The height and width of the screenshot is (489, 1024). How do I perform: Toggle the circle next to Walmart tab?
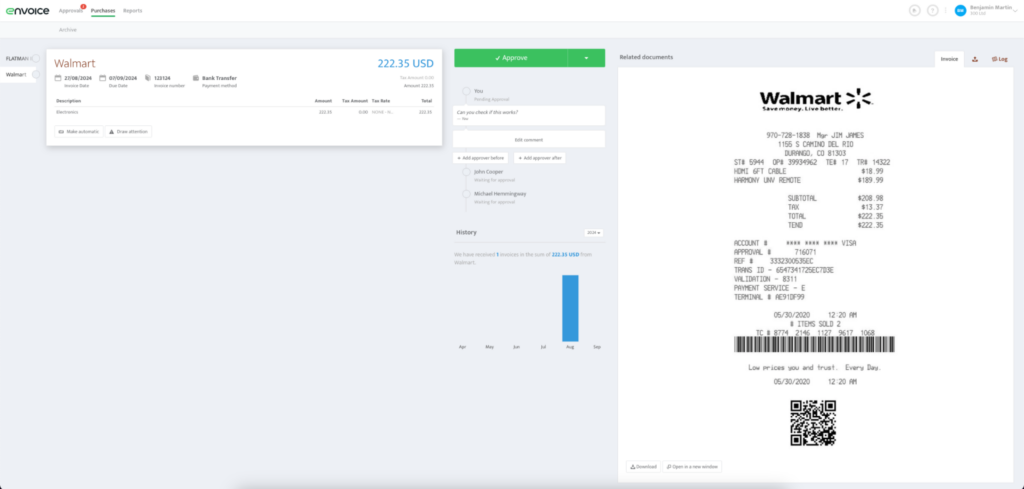point(36,74)
